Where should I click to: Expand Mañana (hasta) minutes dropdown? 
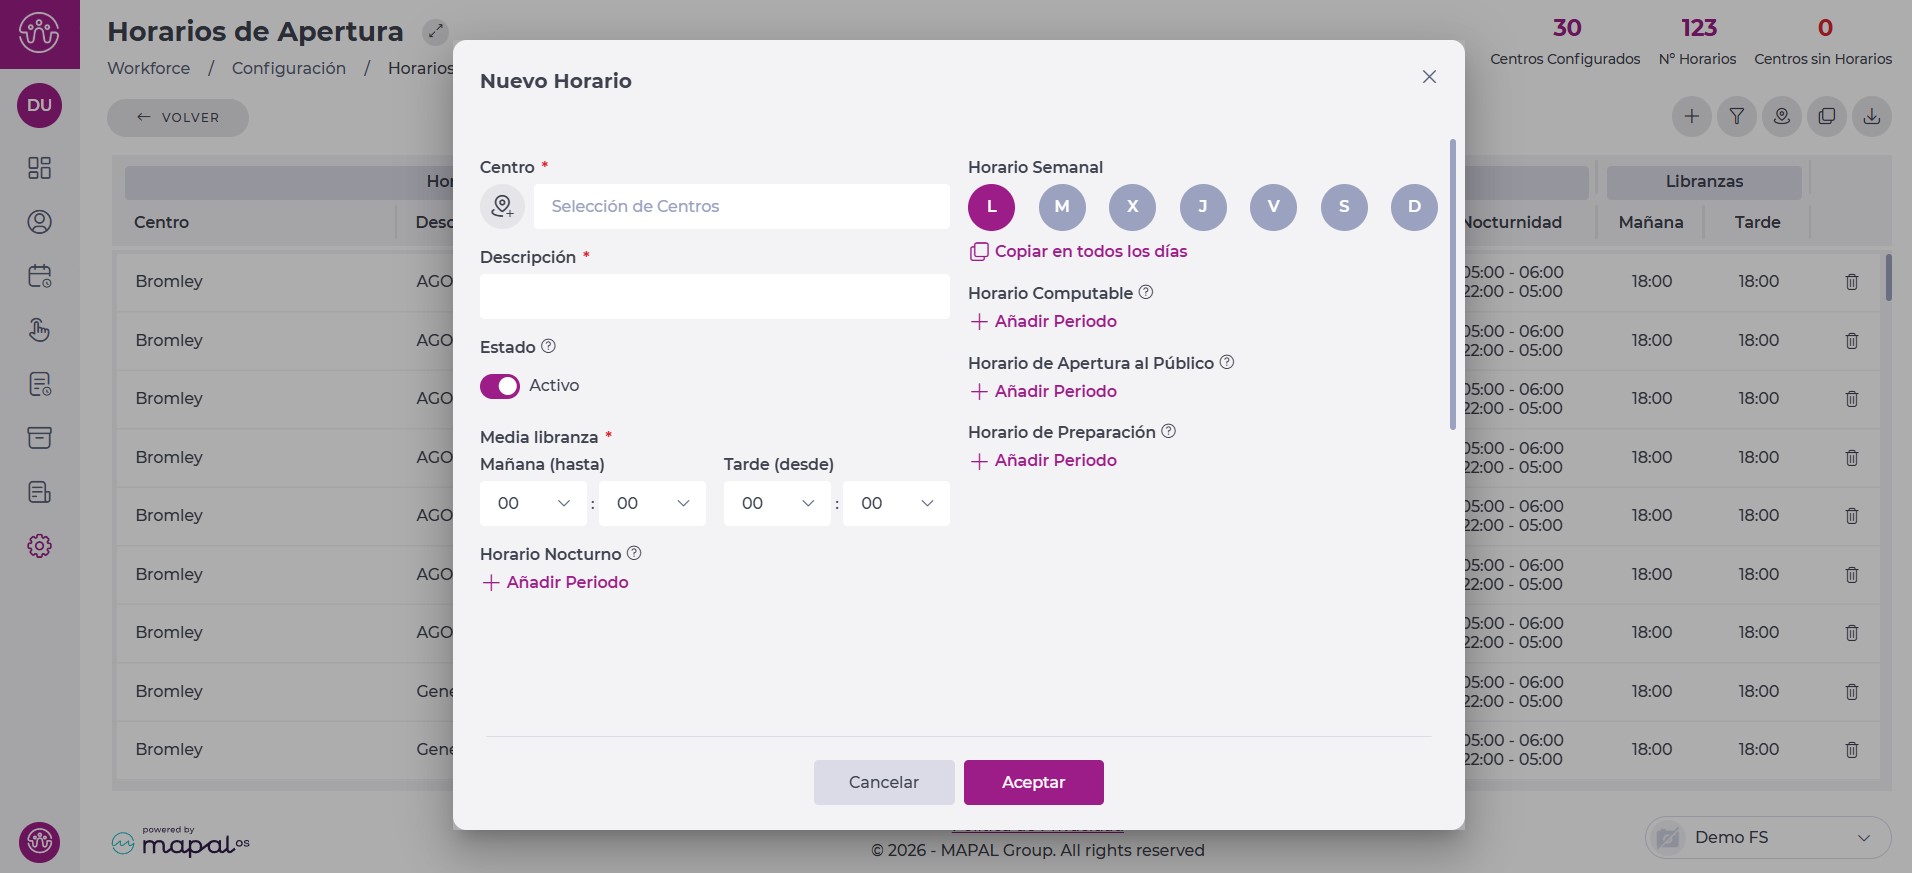(x=652, y=503)
